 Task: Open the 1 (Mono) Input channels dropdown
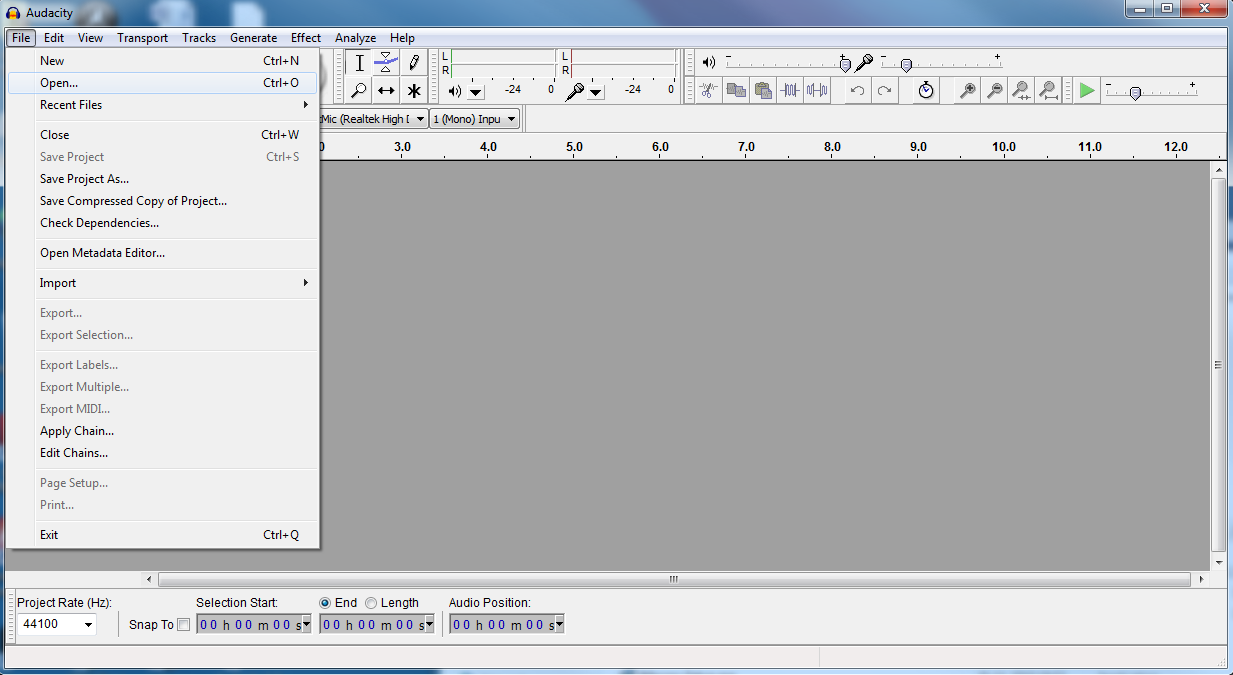coord(512,119)
